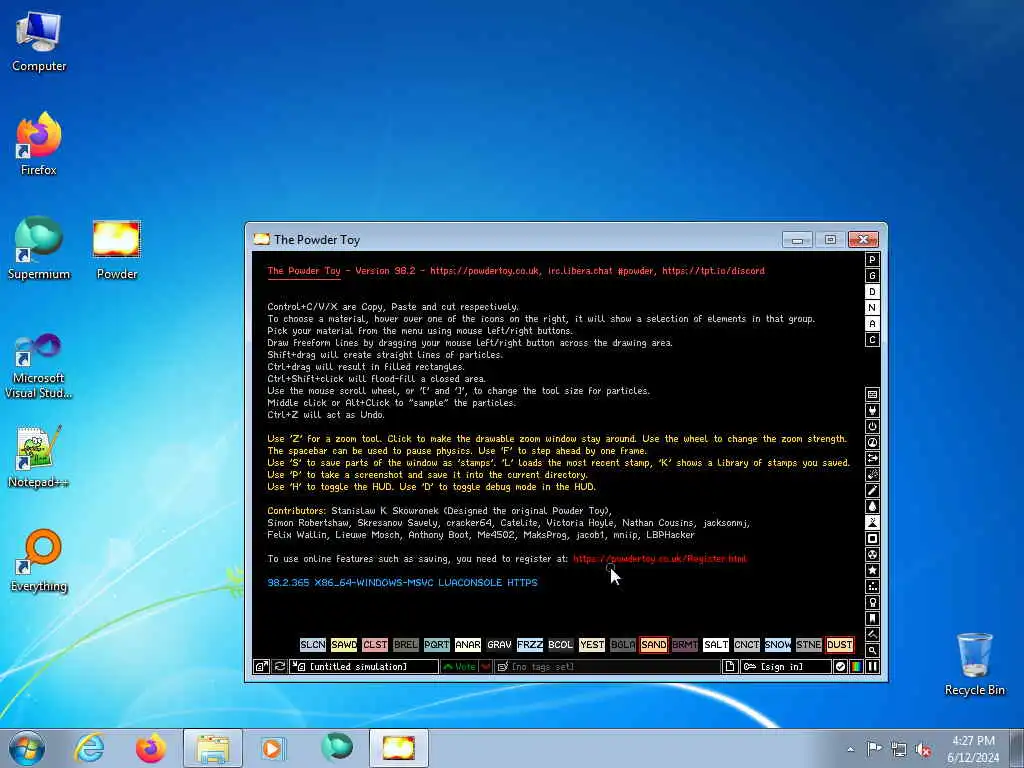Toggle pause button in Powder Toy
Image resolution: width=1024 pixels, height=768 pixels.
coord(872,666)
